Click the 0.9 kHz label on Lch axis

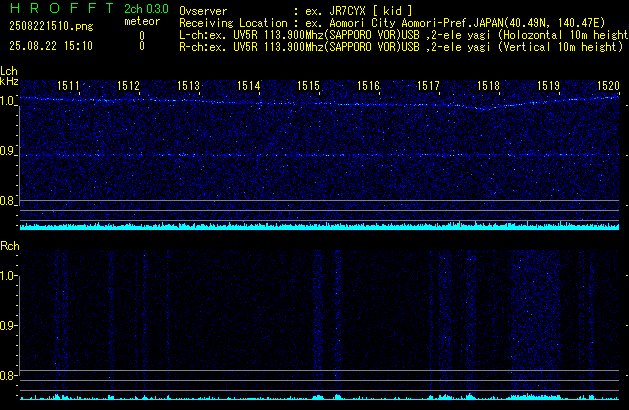[x=8, y=151]
